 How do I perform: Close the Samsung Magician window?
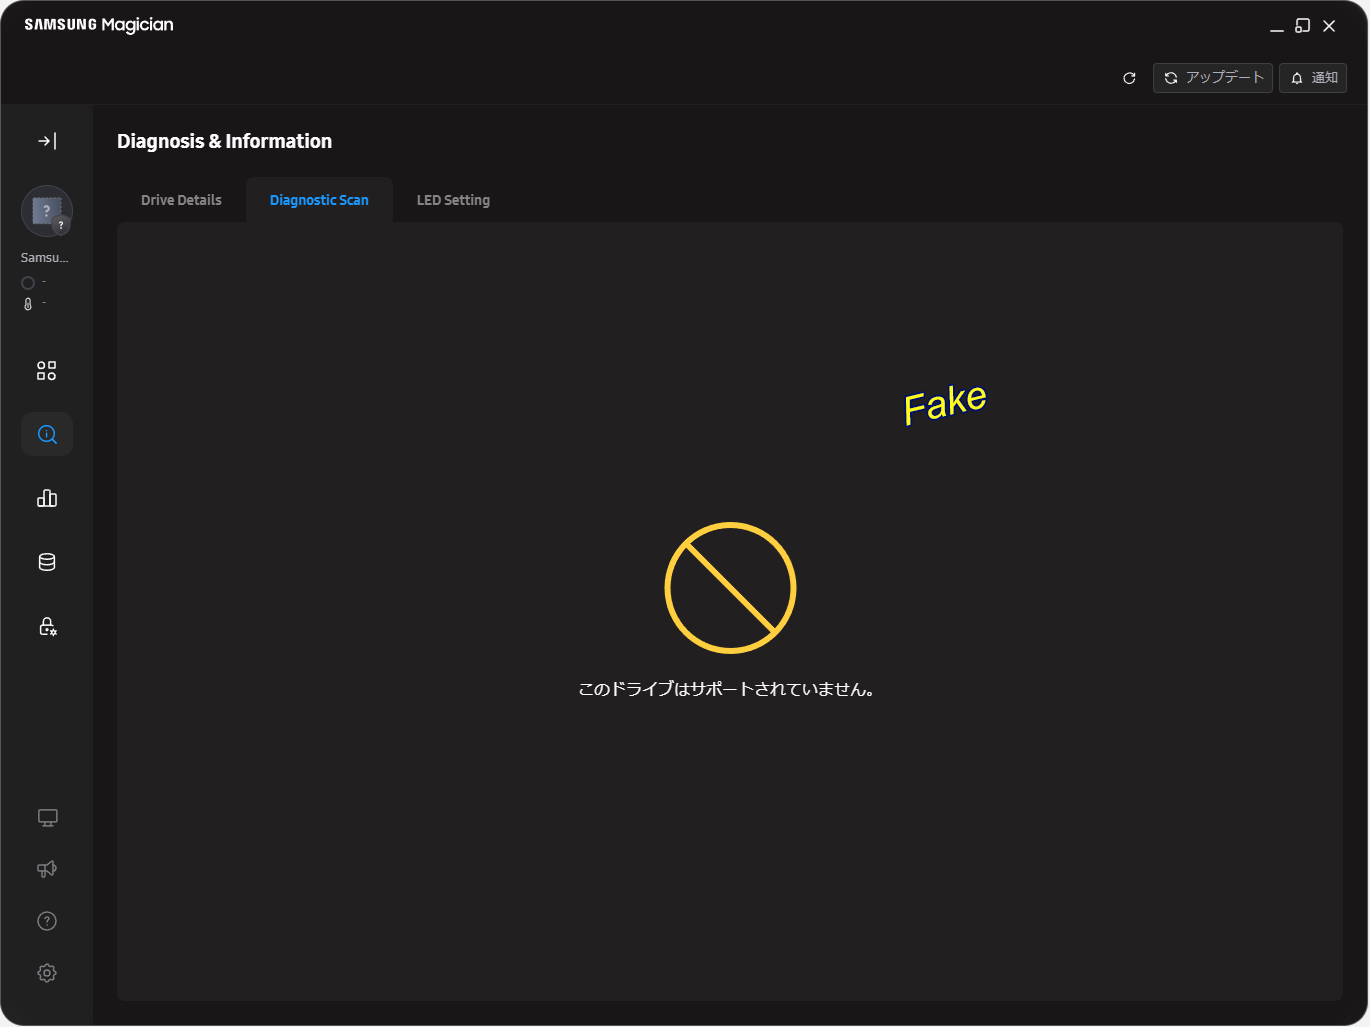[1329, 26]
